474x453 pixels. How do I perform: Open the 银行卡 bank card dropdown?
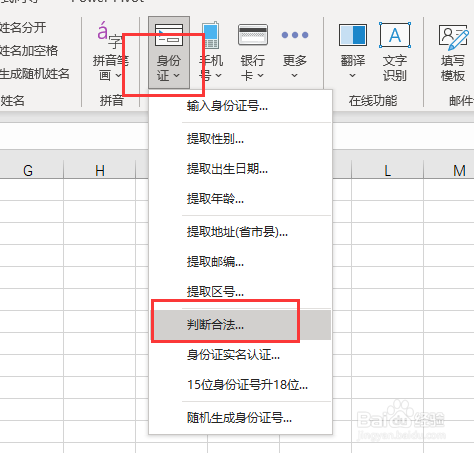tap(253, 53)
